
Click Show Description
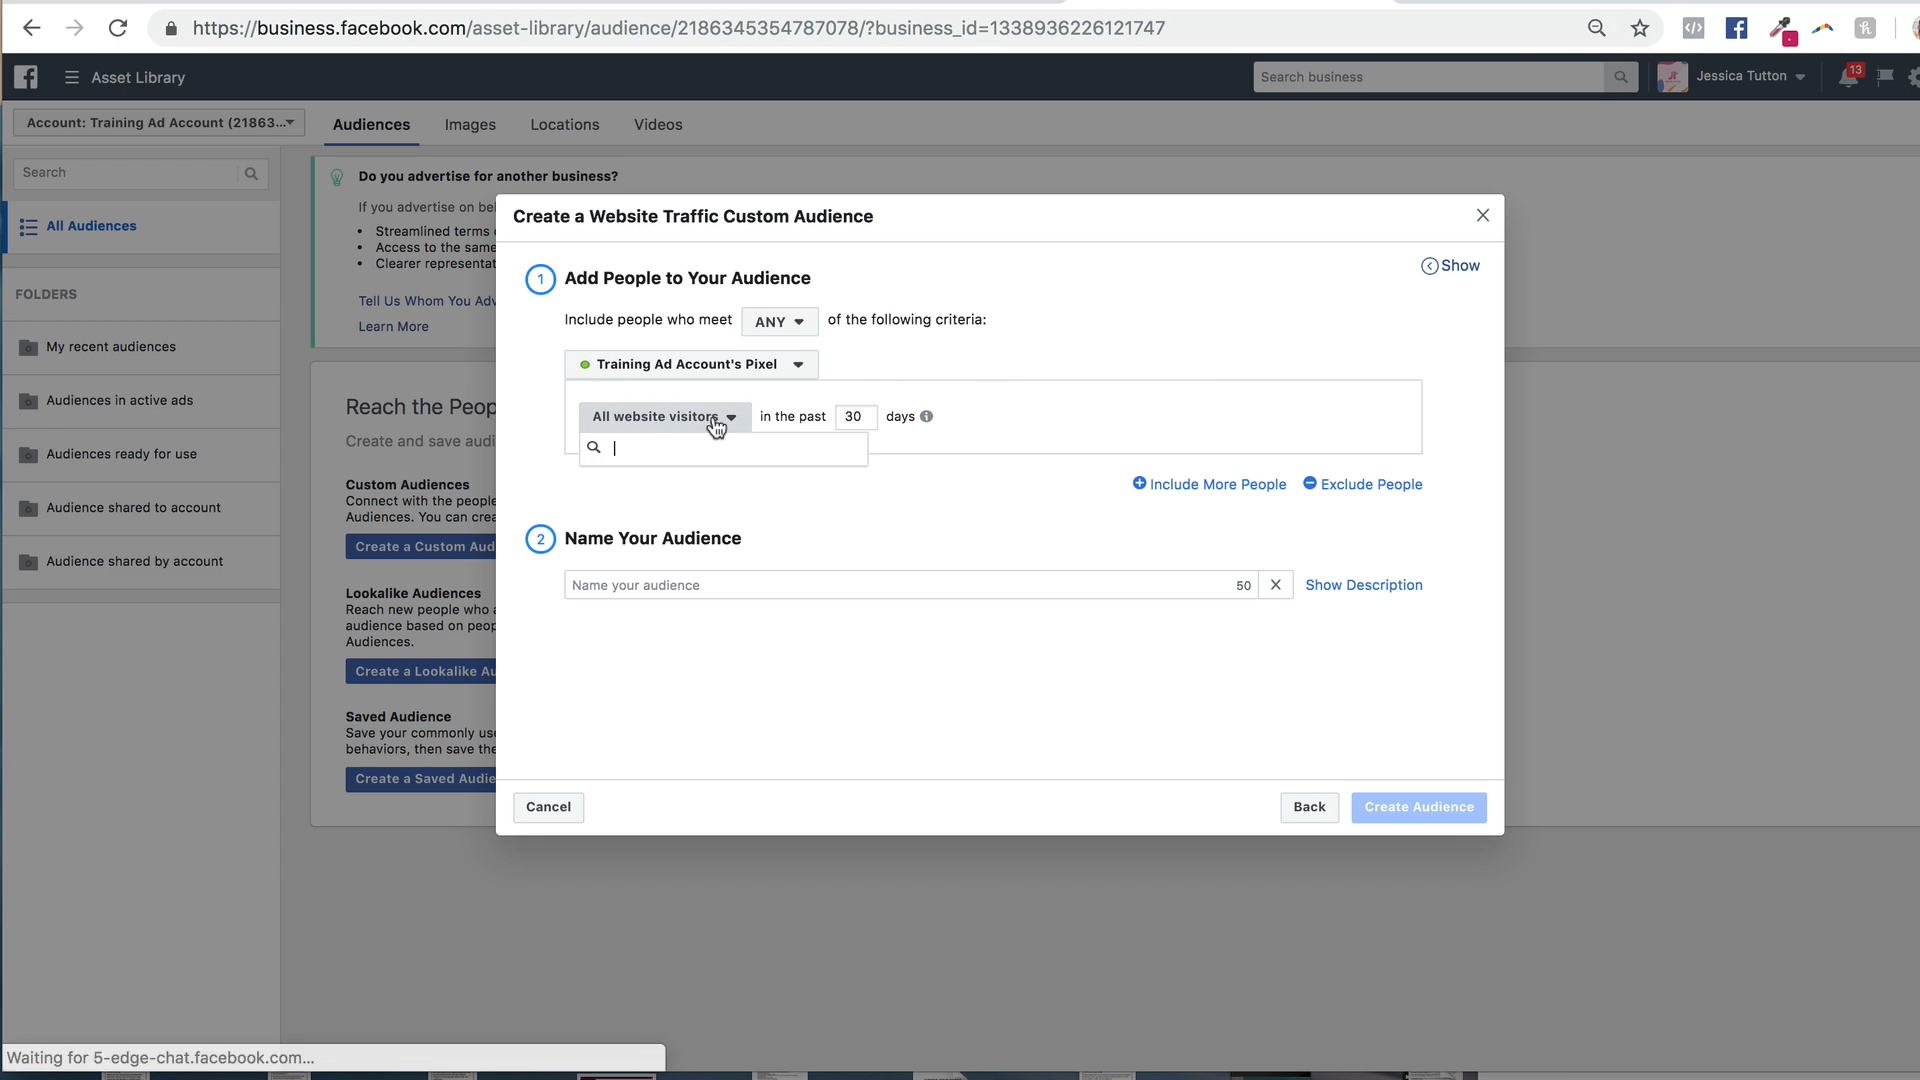pyautogui.click(x=1363, y=585)
